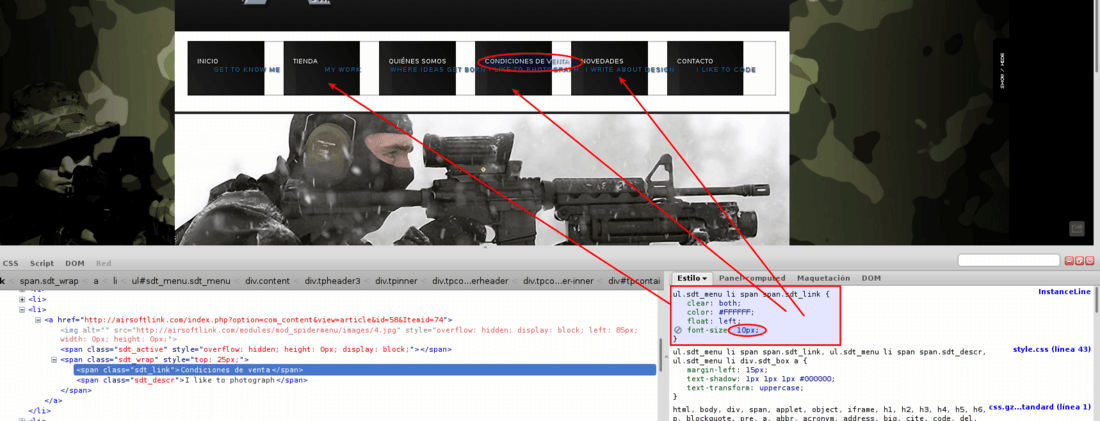
Task: Click the ul.sdt_menu li span span.sdt_link selector
Action: tap(749, 294)
